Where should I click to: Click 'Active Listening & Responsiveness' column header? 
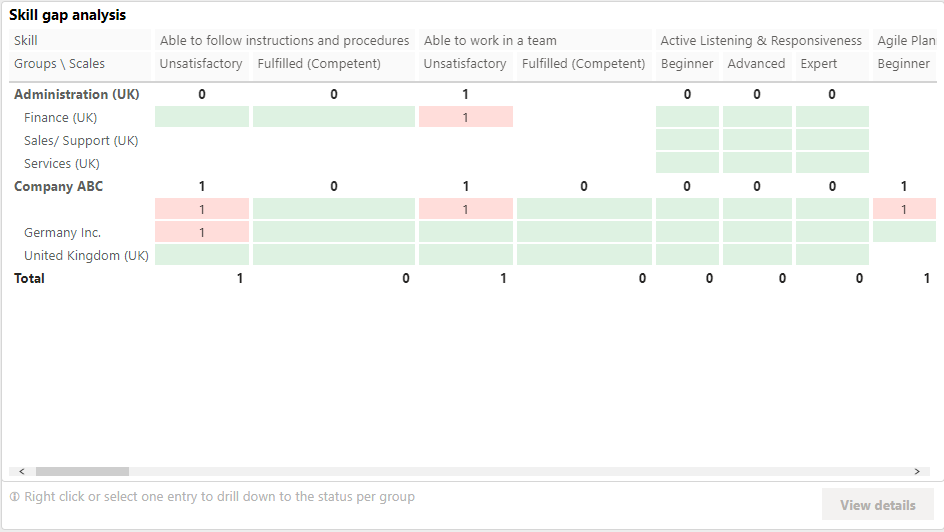coord(761,41)
